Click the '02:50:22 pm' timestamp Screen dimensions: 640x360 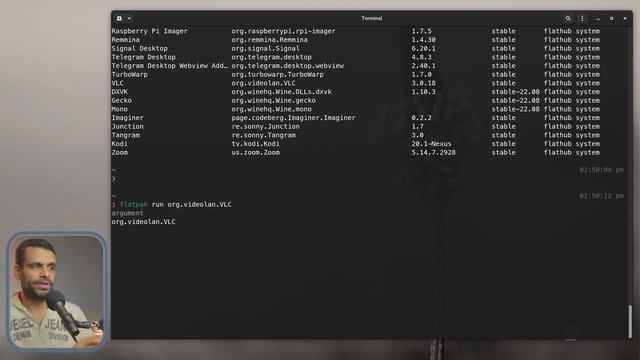click(x=602, y=196)
